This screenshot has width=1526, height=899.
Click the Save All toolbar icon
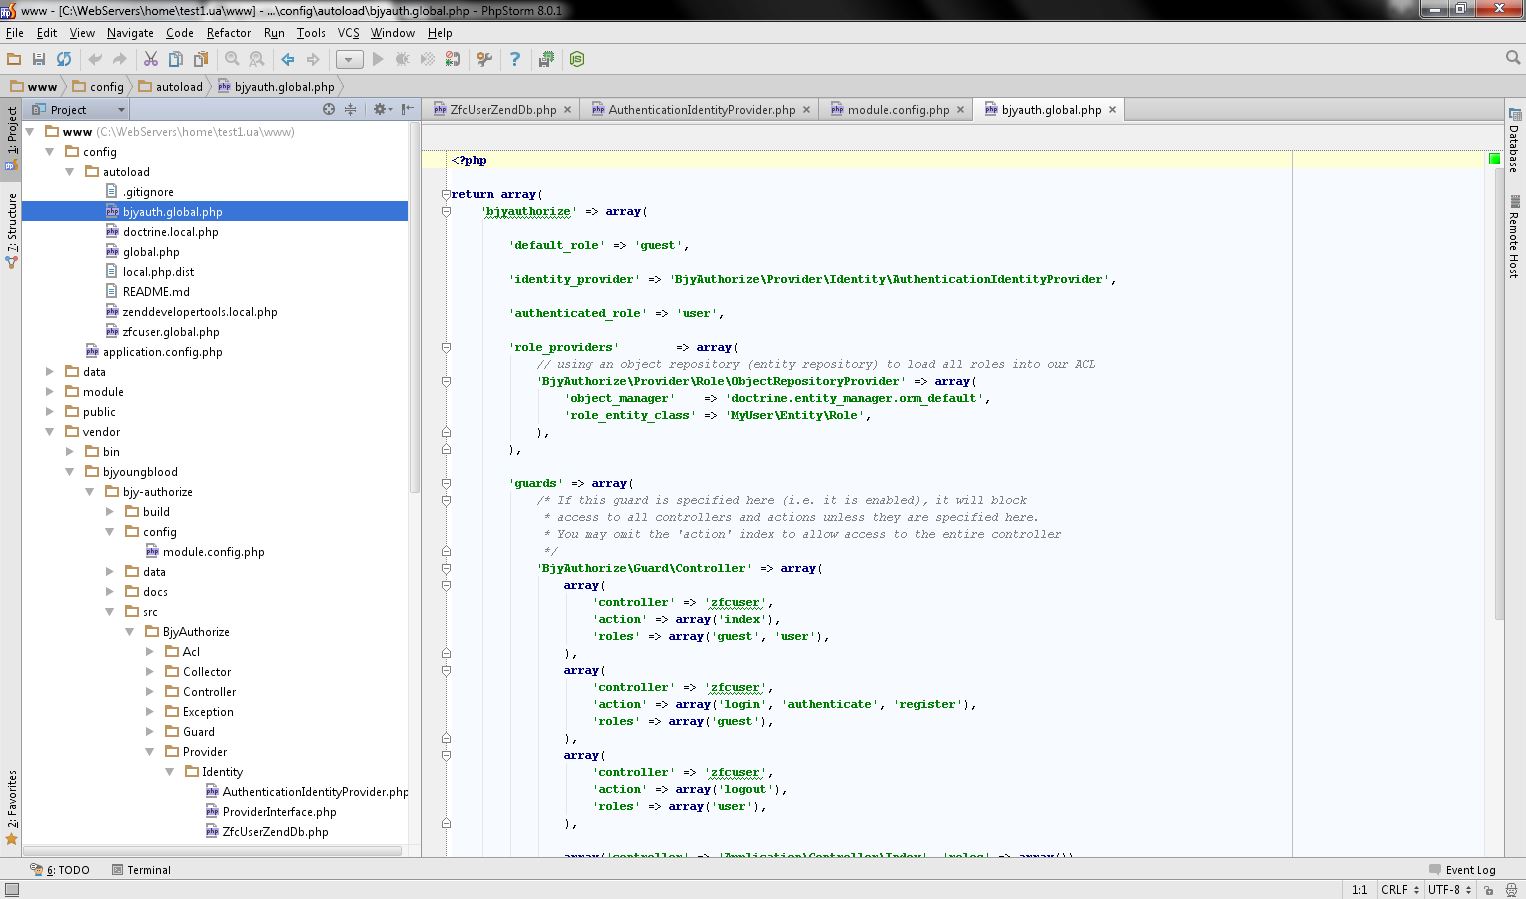pos(39,60)
